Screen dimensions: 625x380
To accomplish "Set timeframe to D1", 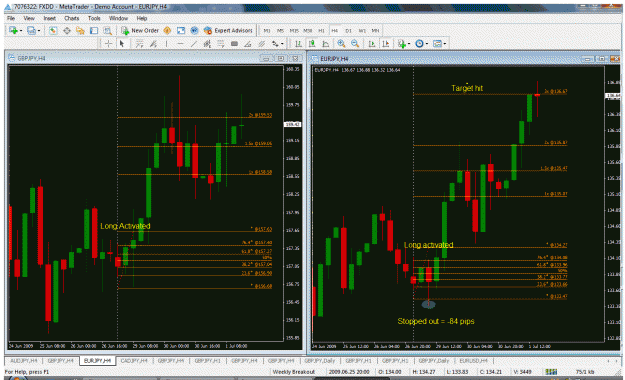I will coord(348,31).
